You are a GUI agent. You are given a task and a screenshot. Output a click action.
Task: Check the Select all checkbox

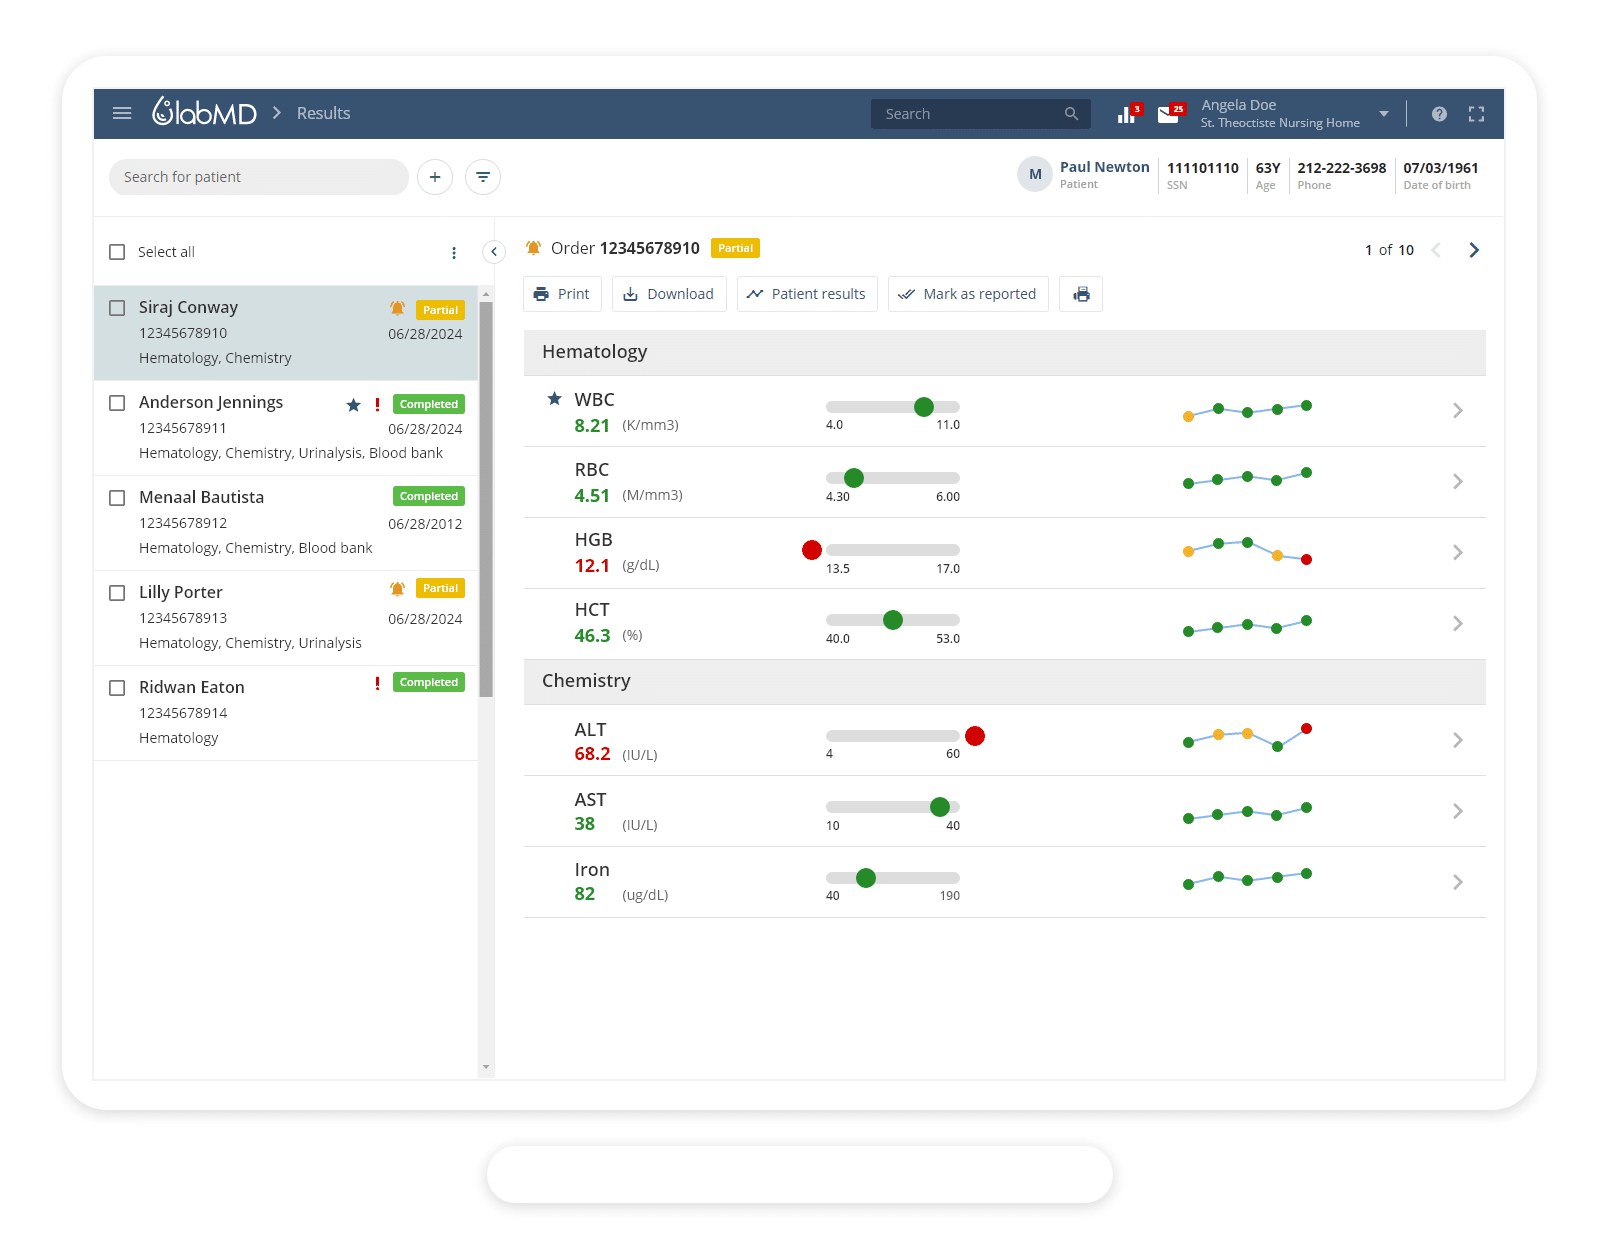(x=117, y=252)
